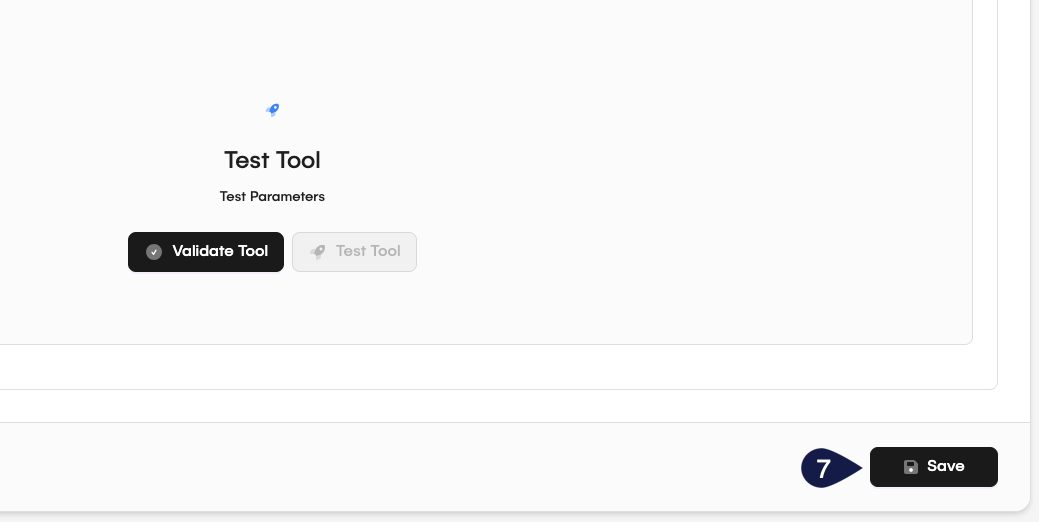Click the faded "Test Tool" button label
This screenshot has width=1039, height=522.
point(368,252)
